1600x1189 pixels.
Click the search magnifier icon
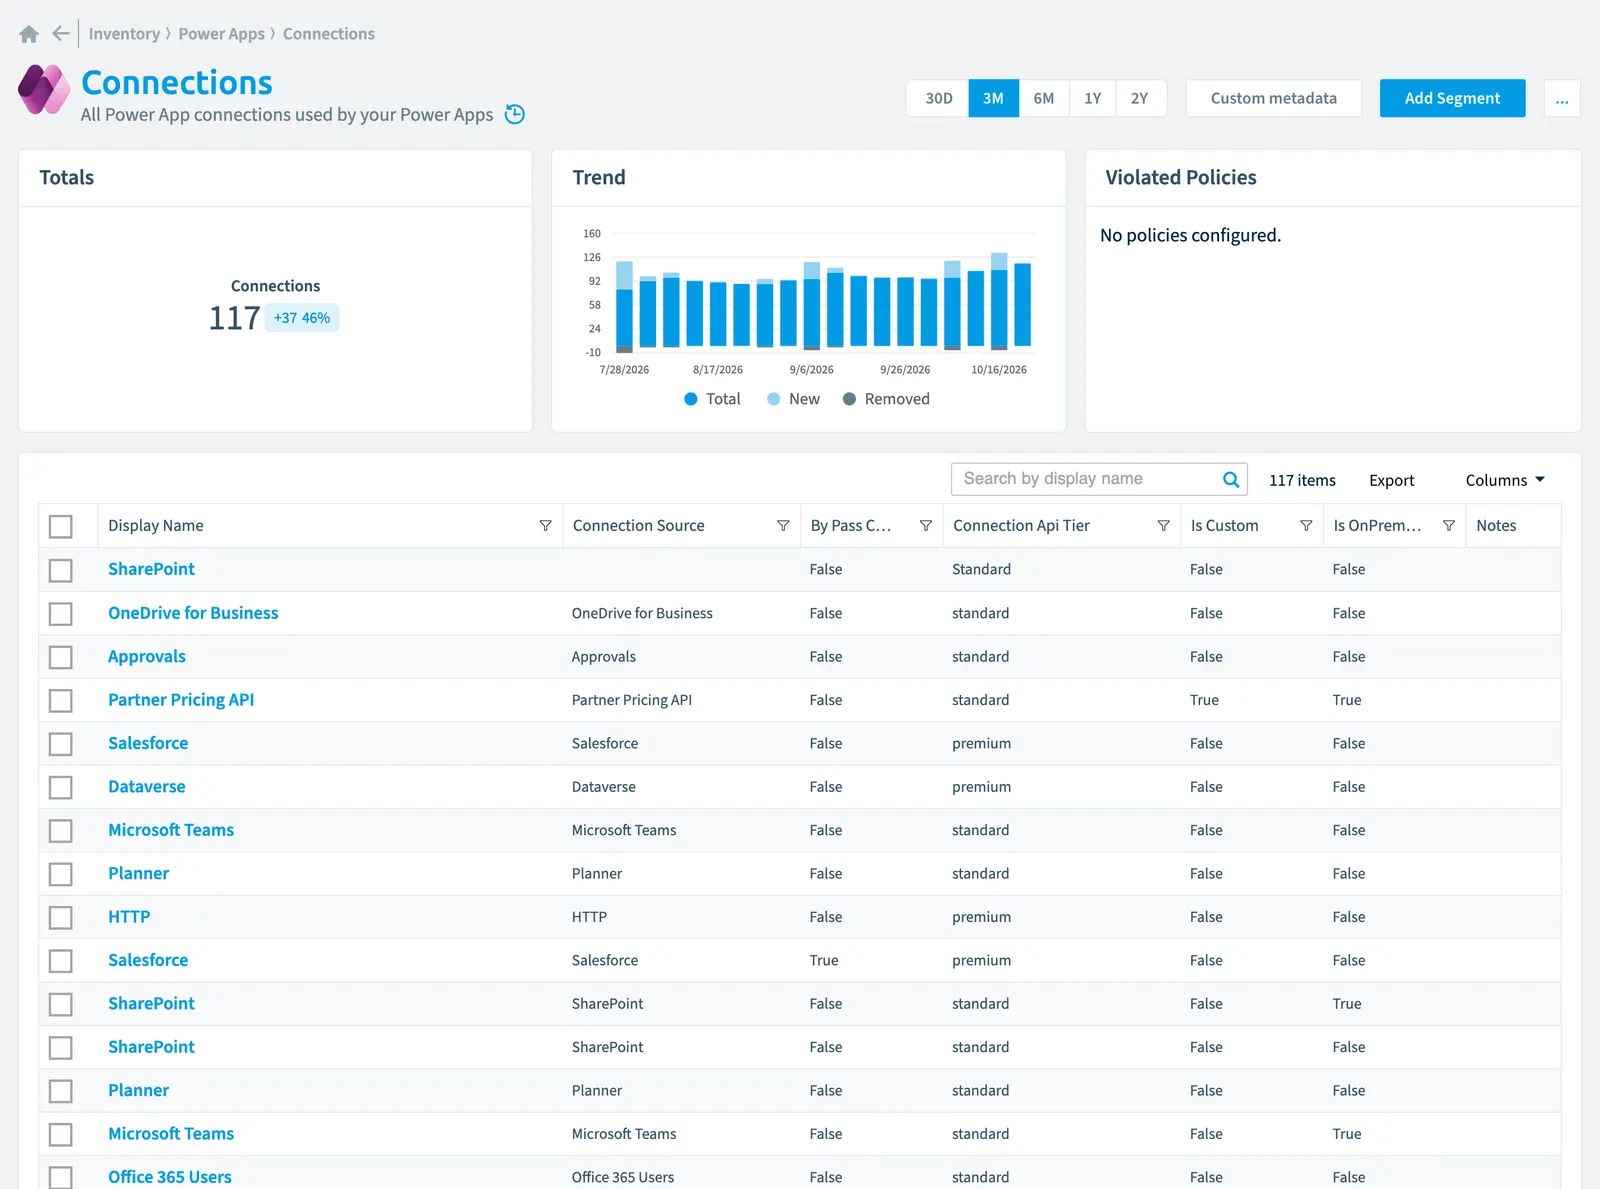pos(1231,480)
